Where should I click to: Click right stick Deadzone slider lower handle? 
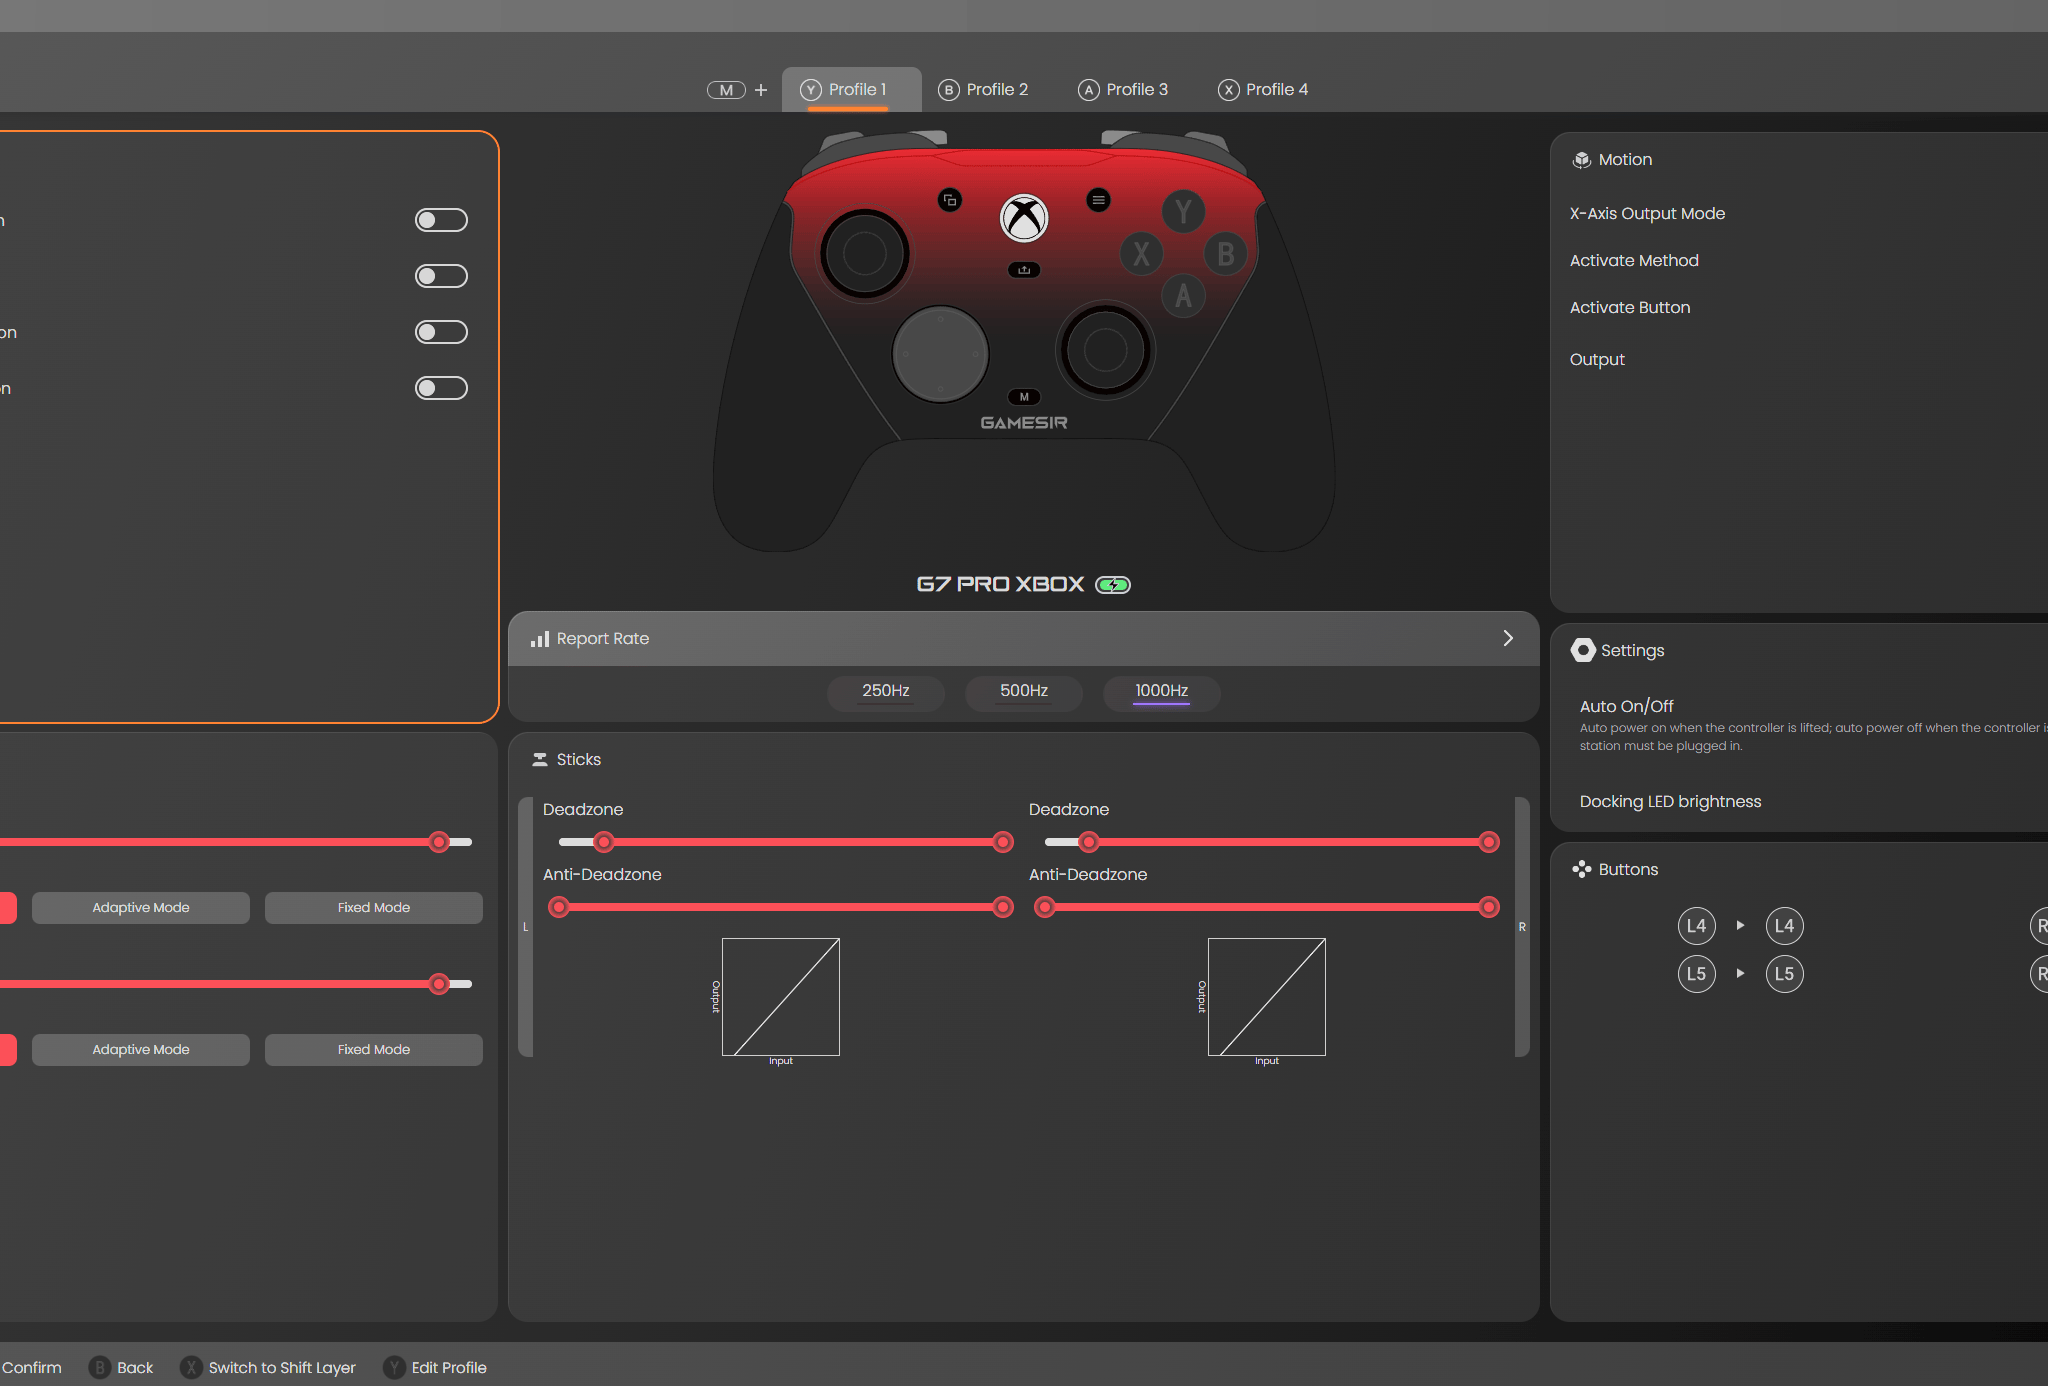pos(1089,842)
